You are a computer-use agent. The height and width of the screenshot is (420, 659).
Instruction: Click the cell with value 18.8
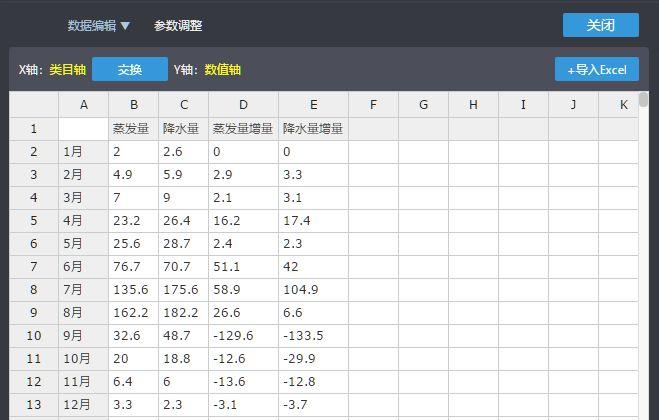click(184, 359)
